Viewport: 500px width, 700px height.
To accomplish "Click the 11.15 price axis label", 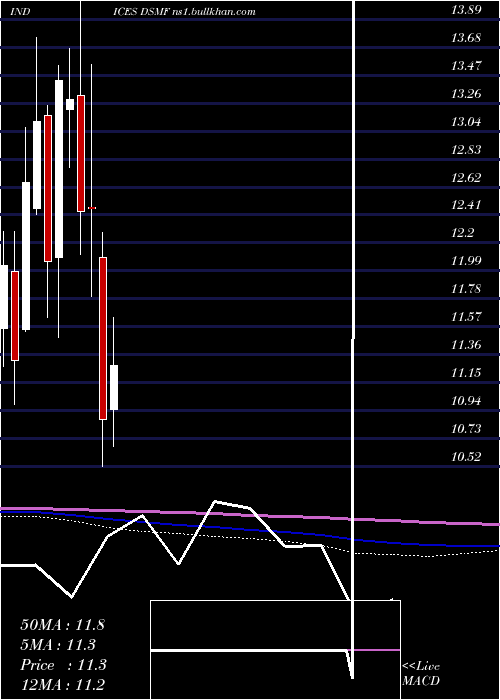I will 466,373.
